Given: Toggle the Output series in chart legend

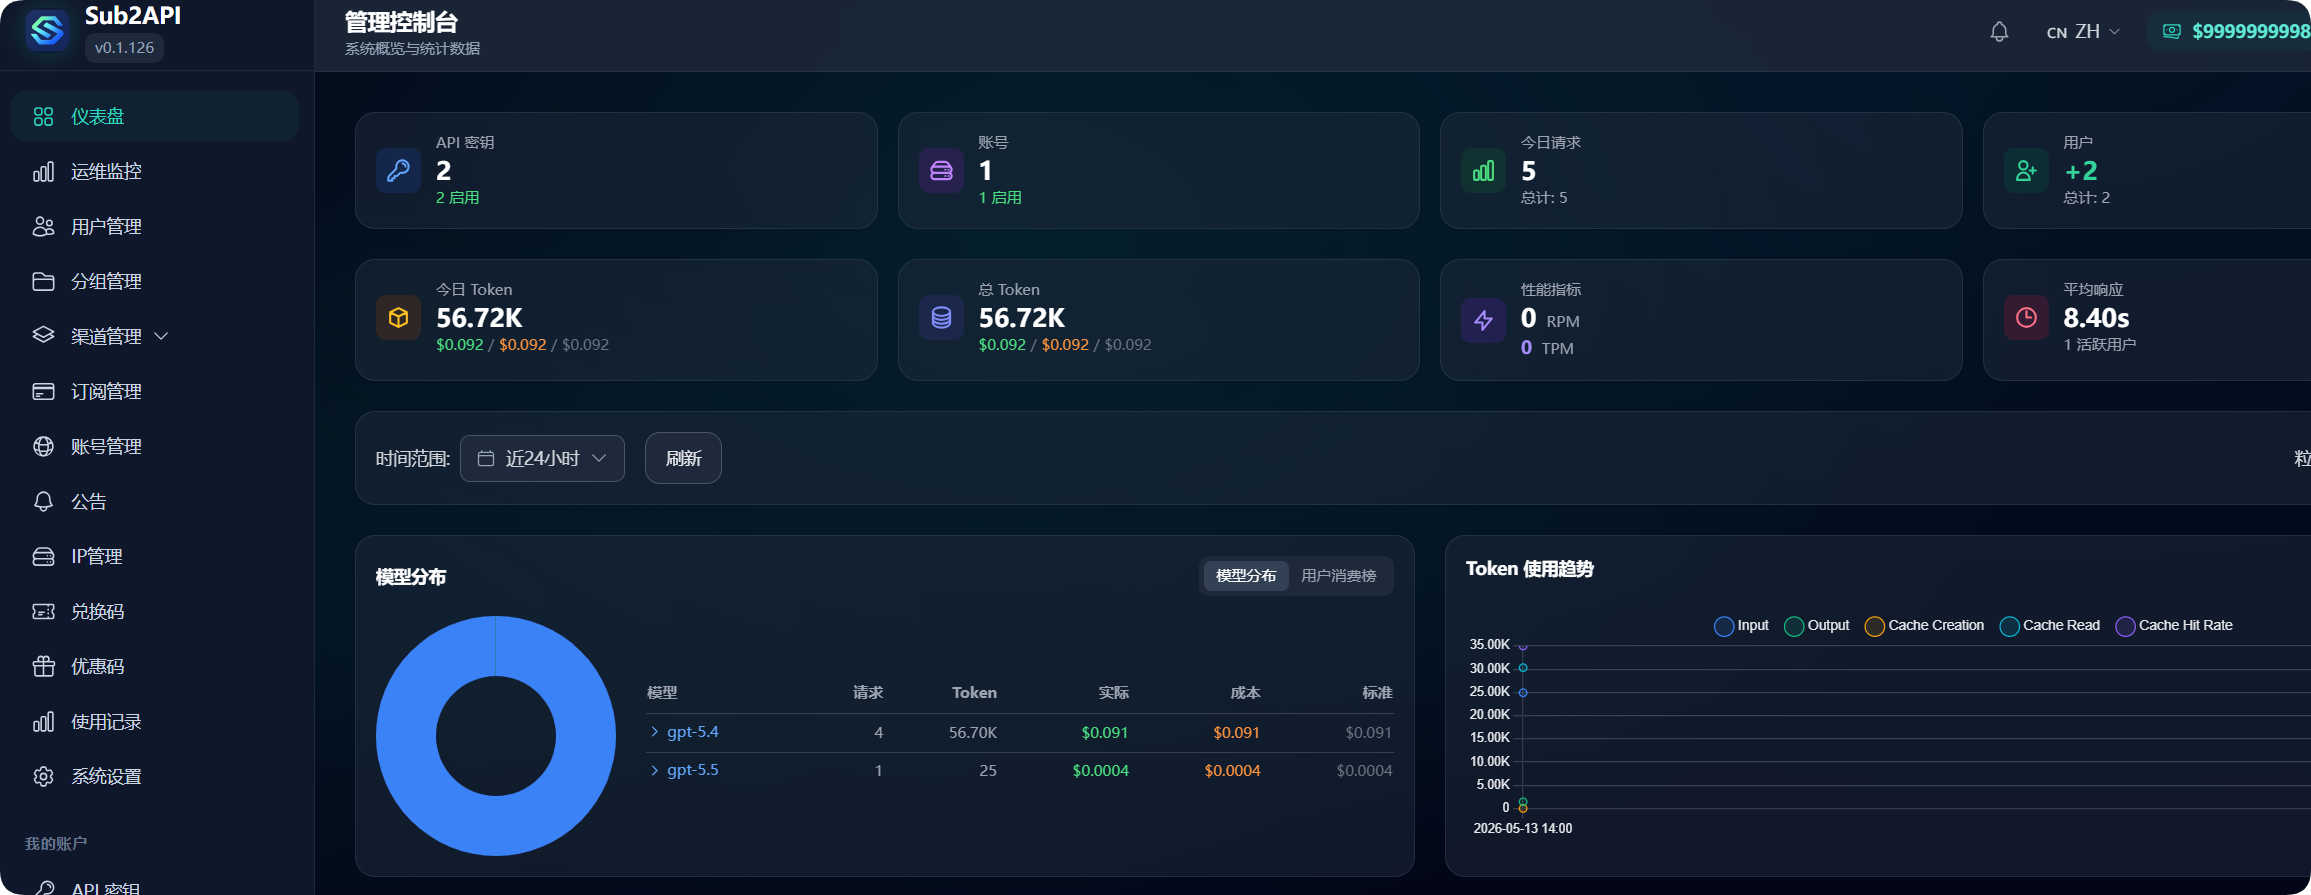Looking at the screenshot, I should click(x=1817, y=626).
